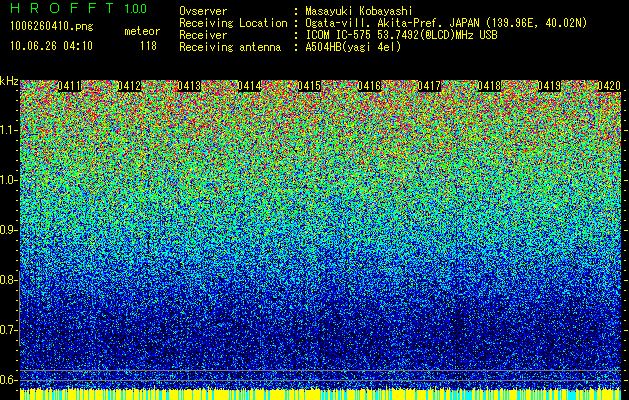Viewport: 629px width, 400px height.
Task: Click the 0.7 frequency axis label
Action: coord(8,330)
